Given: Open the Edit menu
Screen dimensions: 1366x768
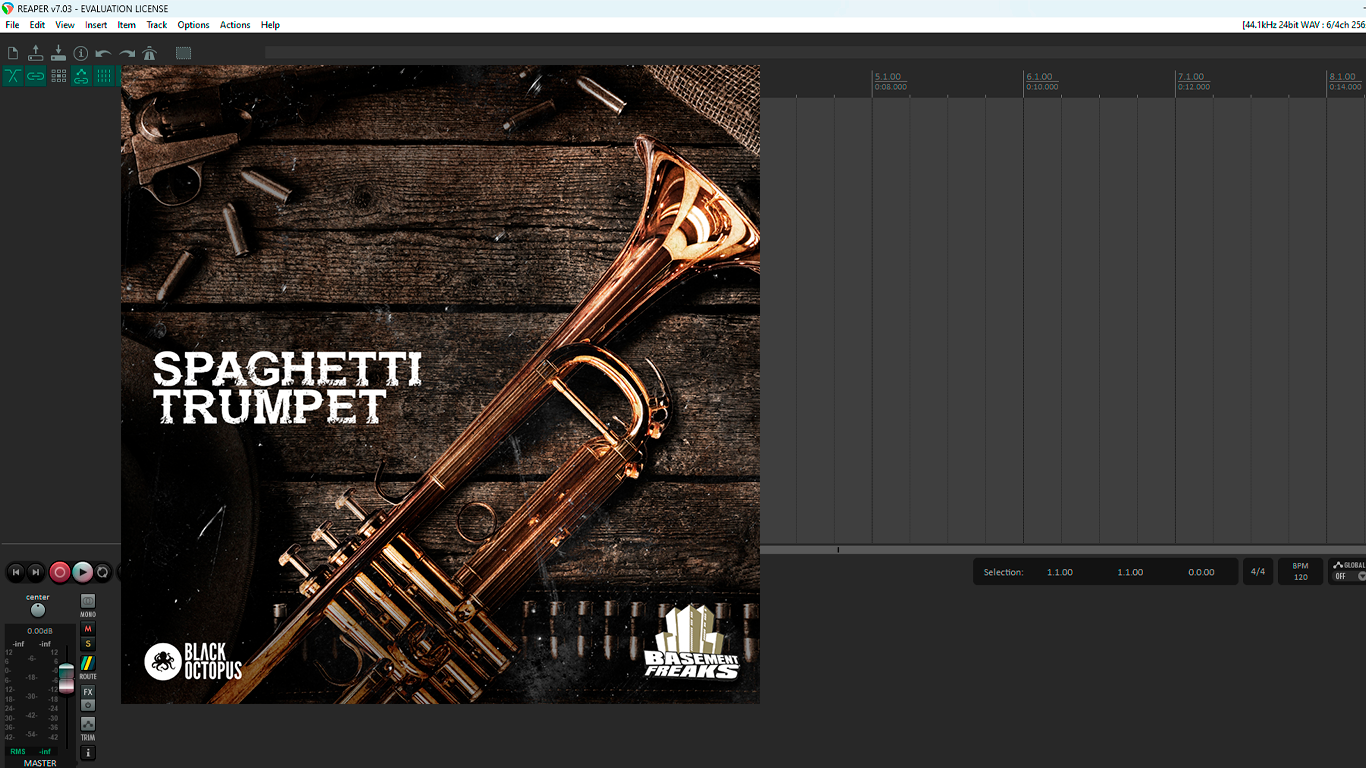Looking at the screenshot, I should [x=37, y=25].
